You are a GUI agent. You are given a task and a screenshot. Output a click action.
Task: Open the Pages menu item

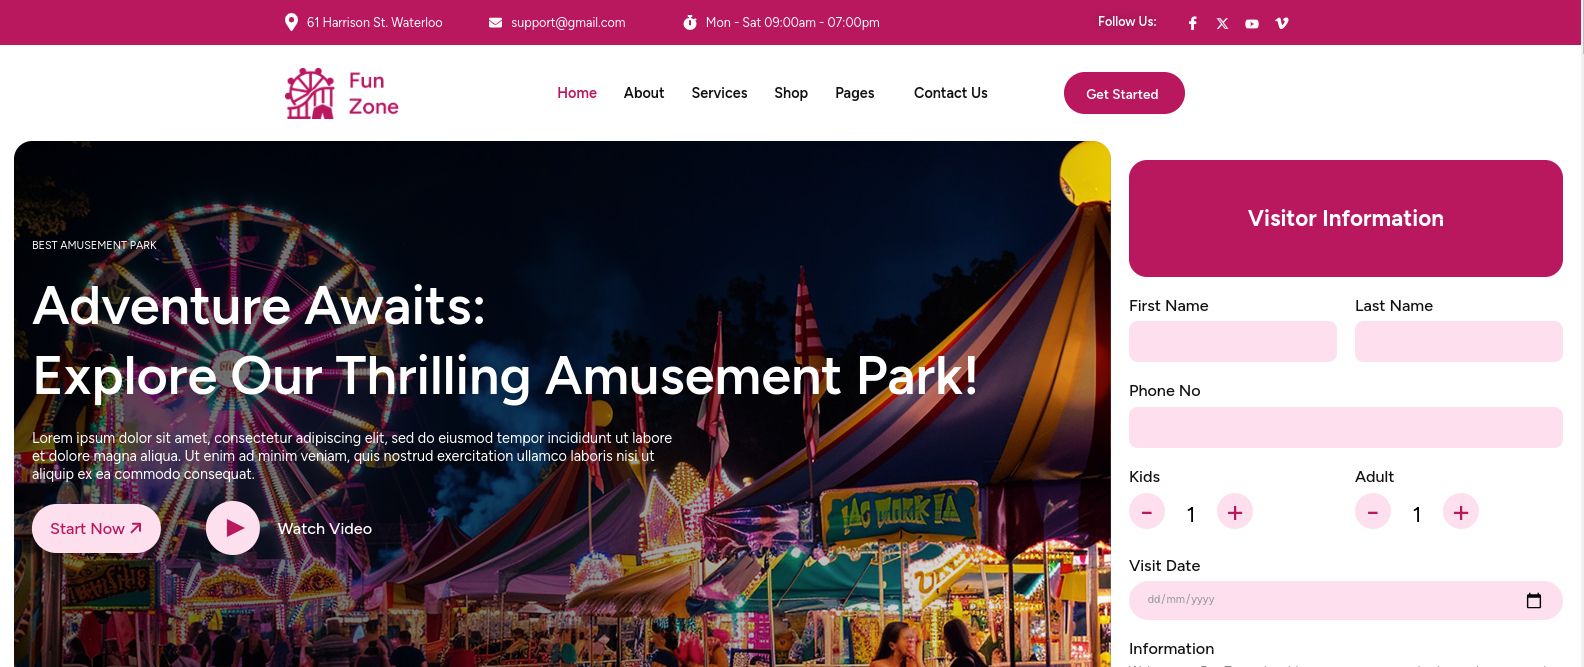click(855, 93)
